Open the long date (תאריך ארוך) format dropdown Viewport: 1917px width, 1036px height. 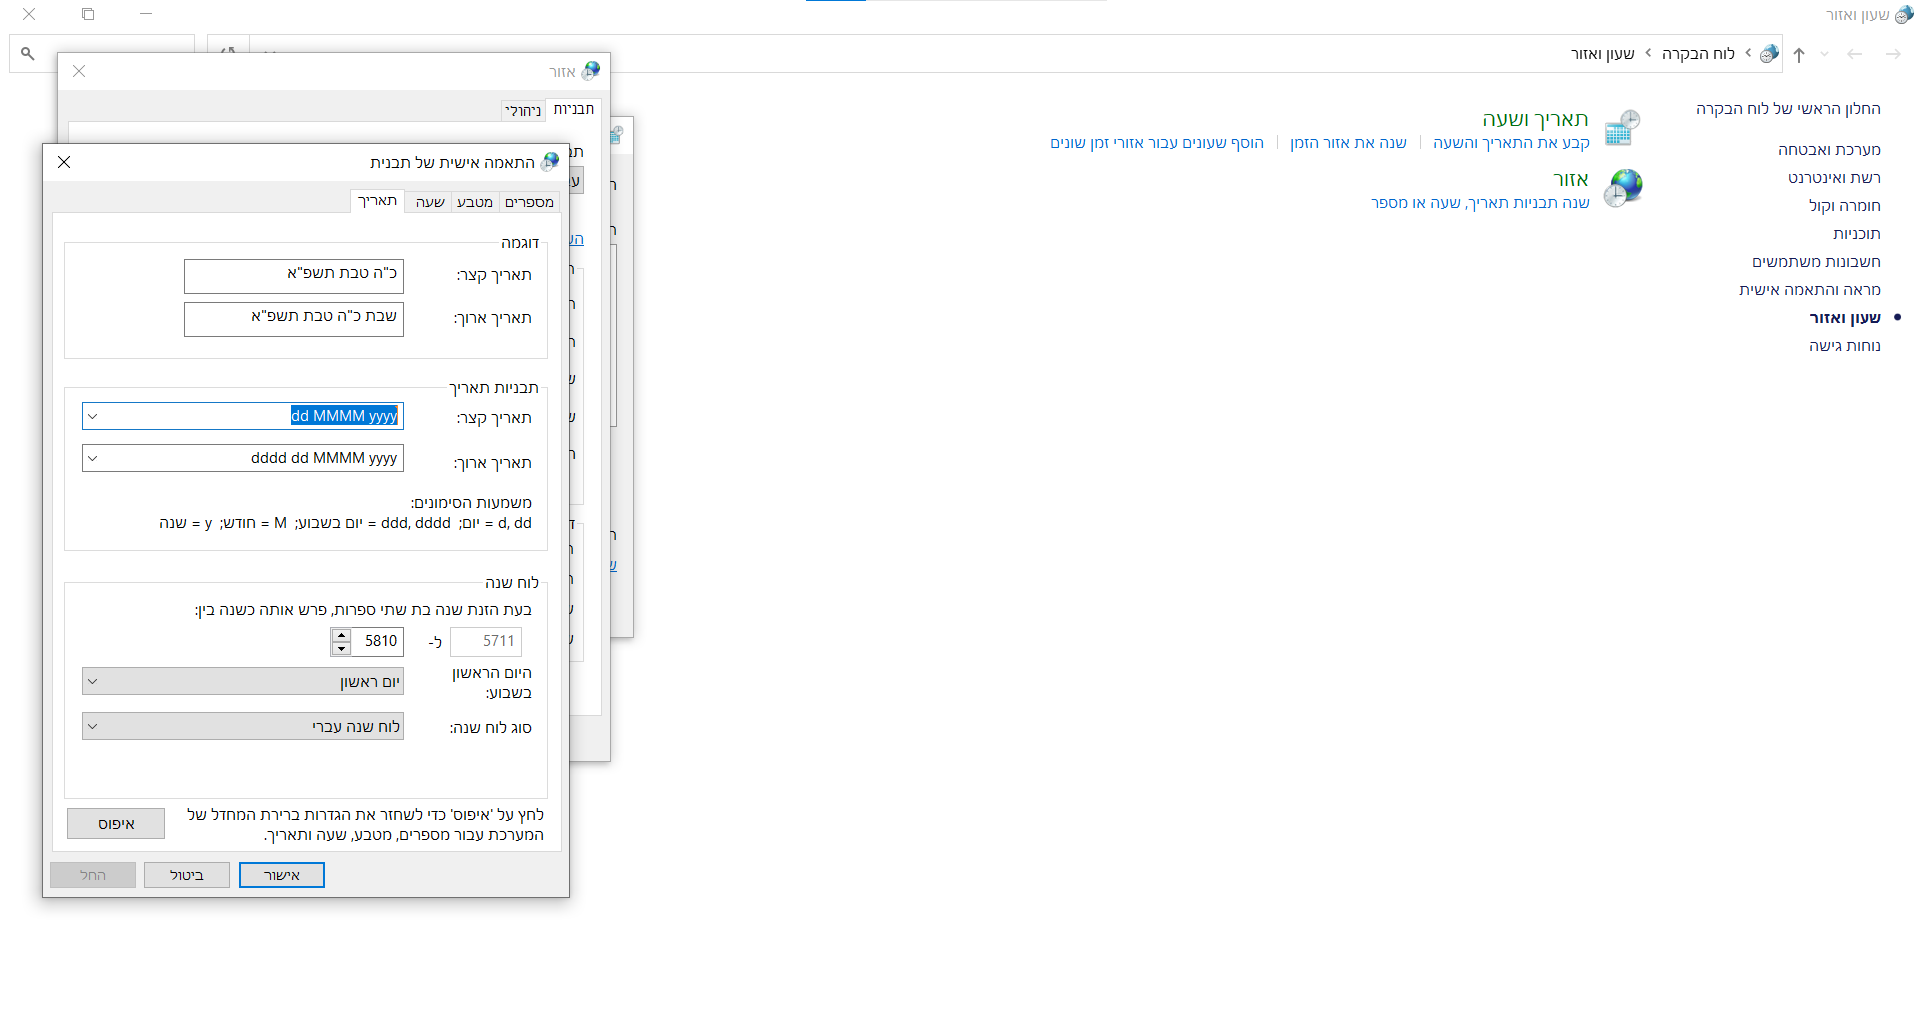coord(92,458)
